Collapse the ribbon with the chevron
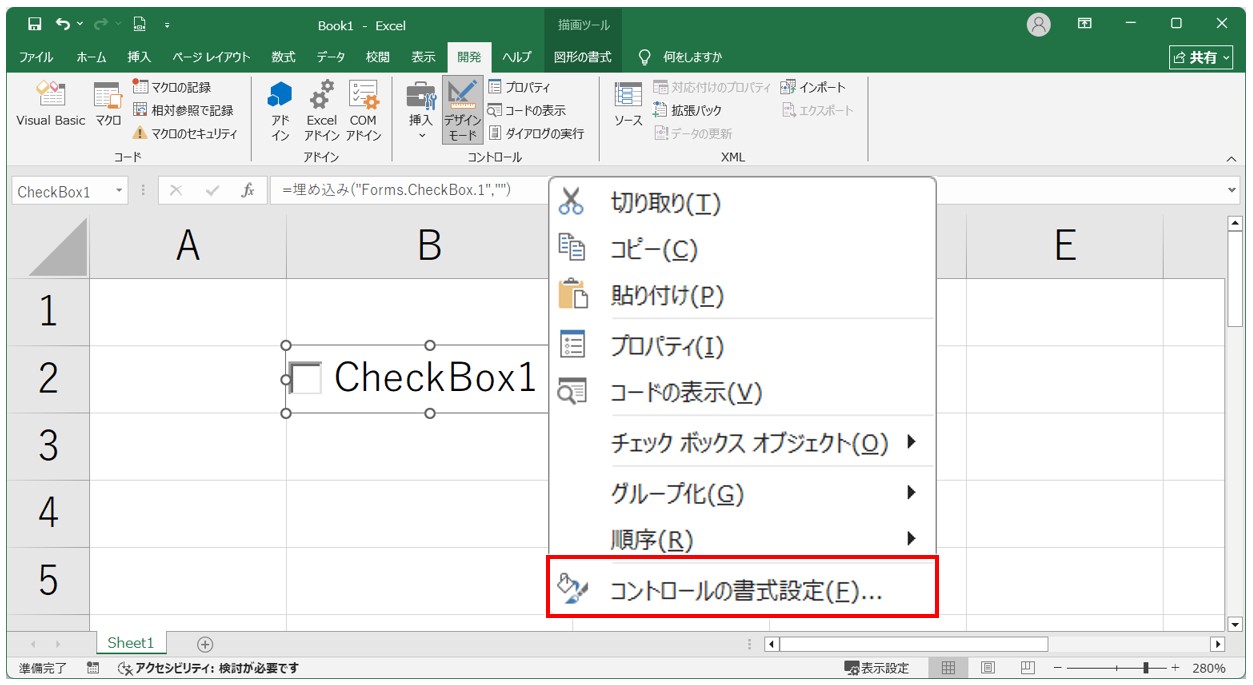The width and height of the screenshot is (1253, 685). (x=1232, y=158)
